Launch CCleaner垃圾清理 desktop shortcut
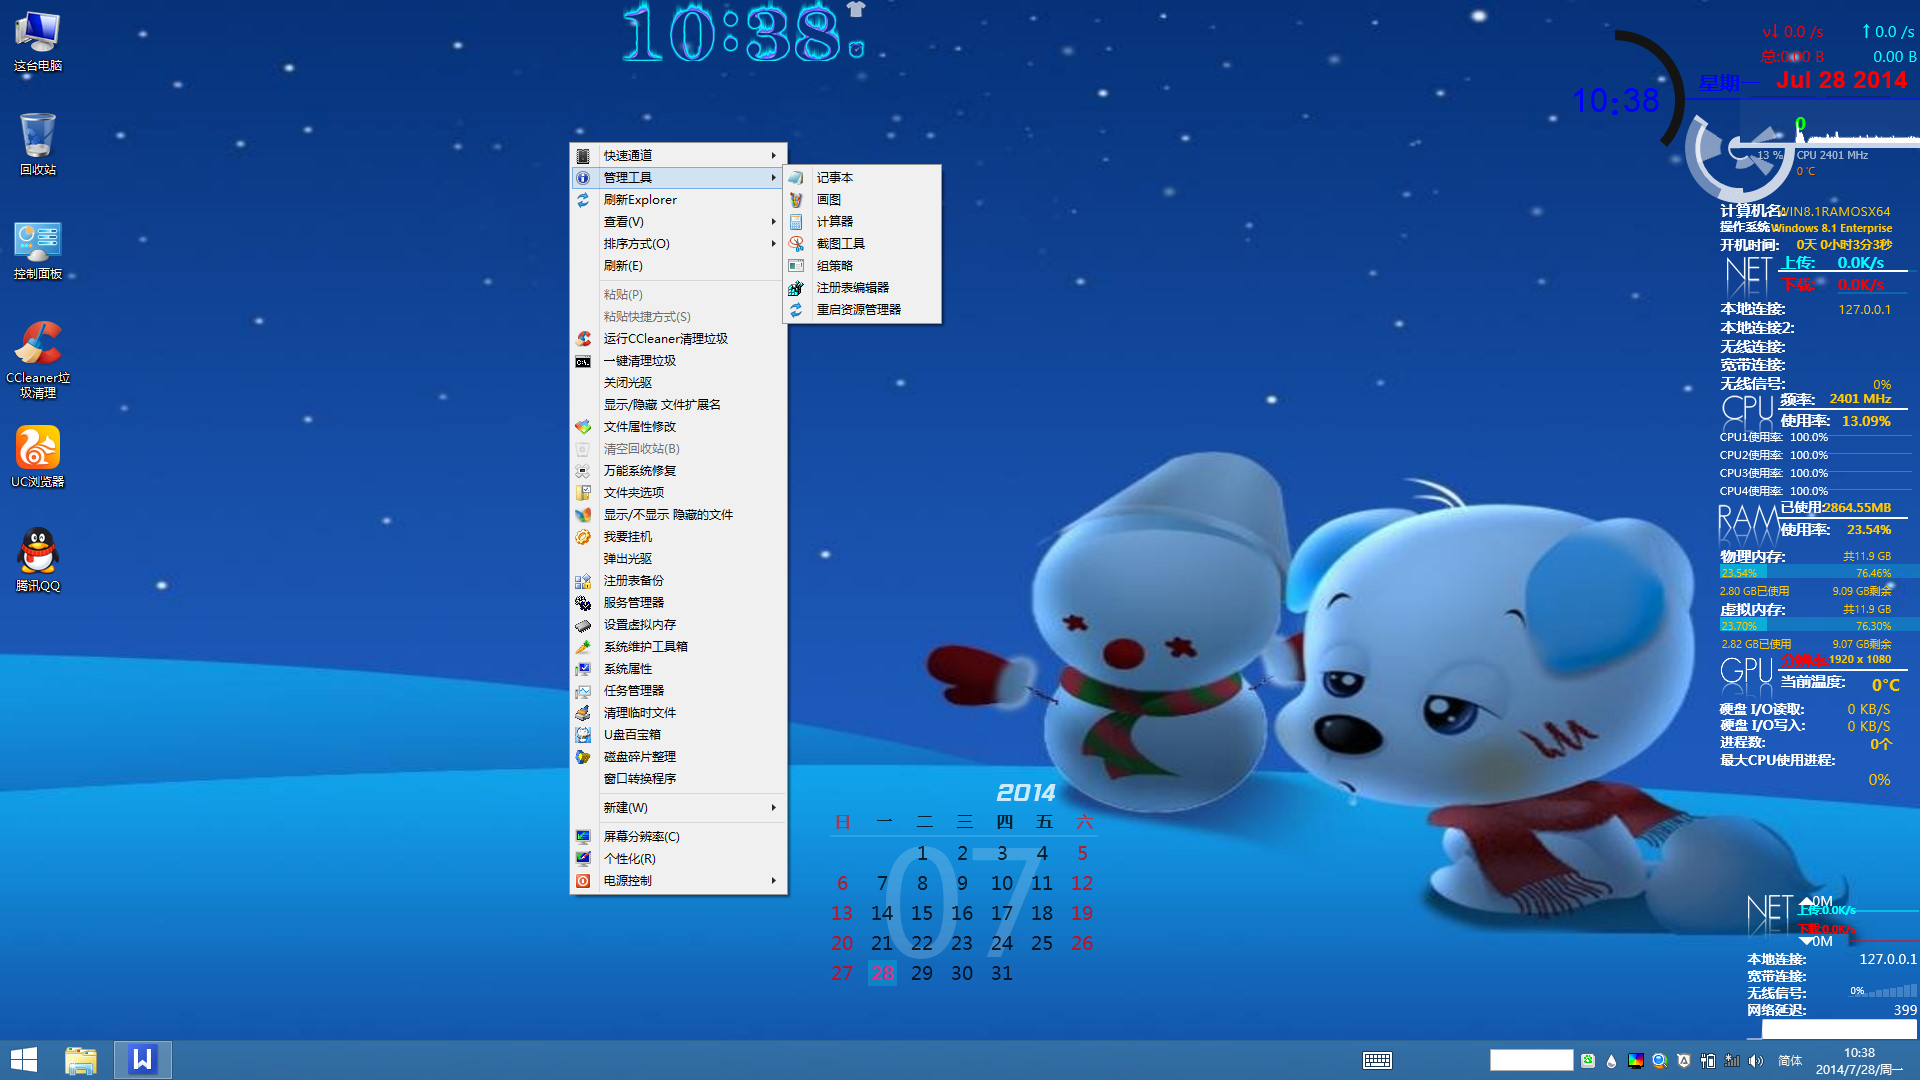 click(38, 360)
